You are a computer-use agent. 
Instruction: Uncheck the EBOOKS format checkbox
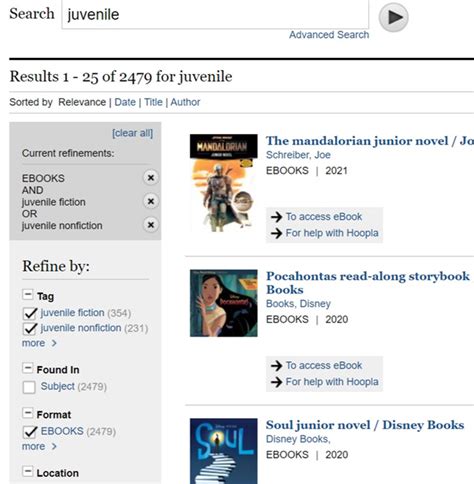(x=30, y=432)
